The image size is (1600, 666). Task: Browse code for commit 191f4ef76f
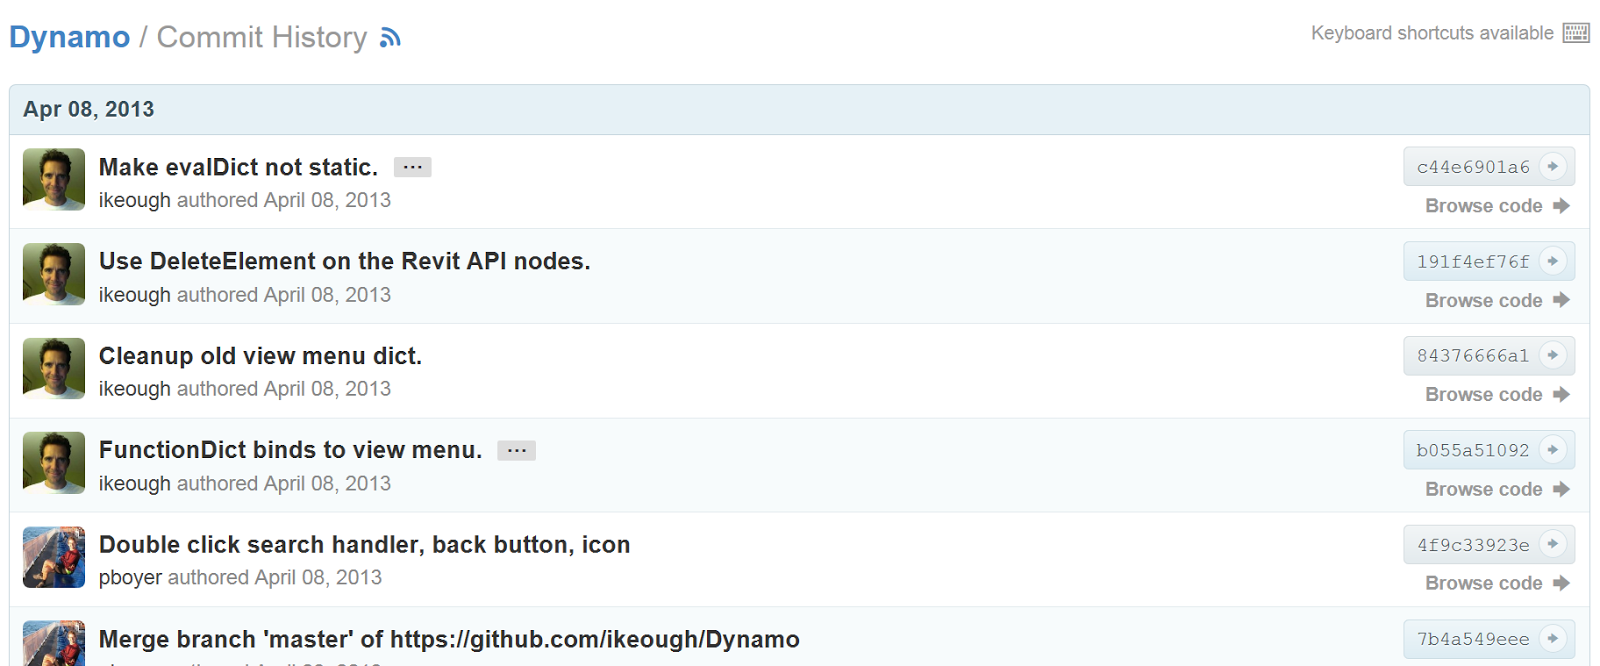(x=1483, y=300)
